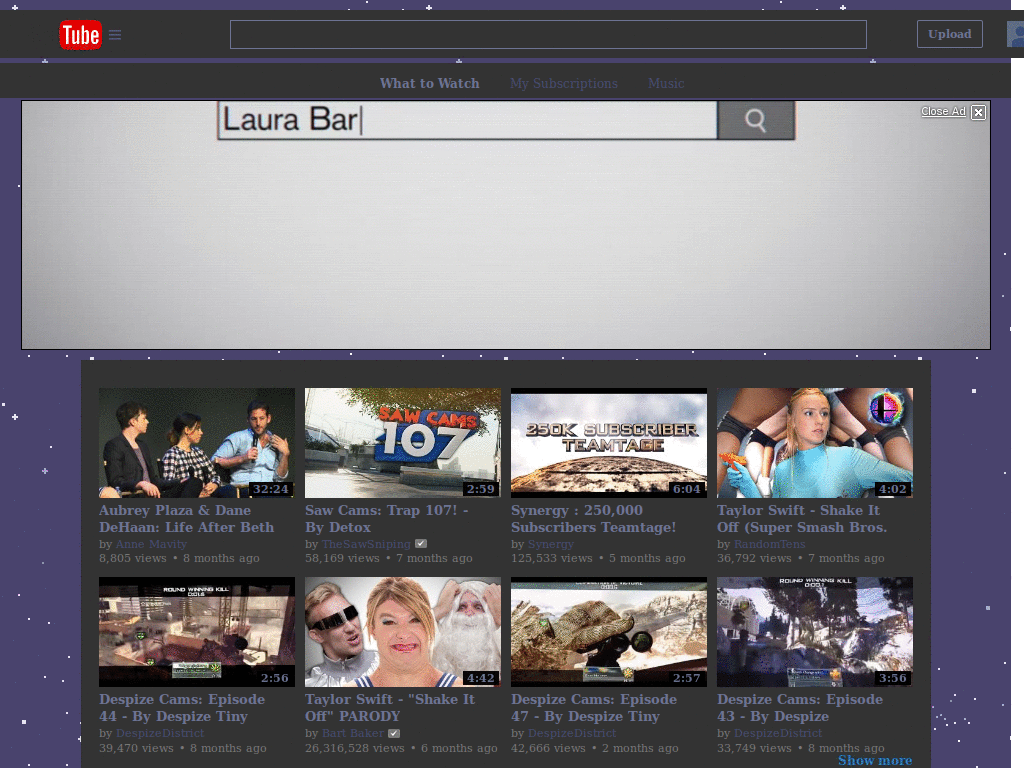Click title Synergy : 250,000 Subscribers Teamtage!
The image size is (1024, 768).
click(594, 519)
